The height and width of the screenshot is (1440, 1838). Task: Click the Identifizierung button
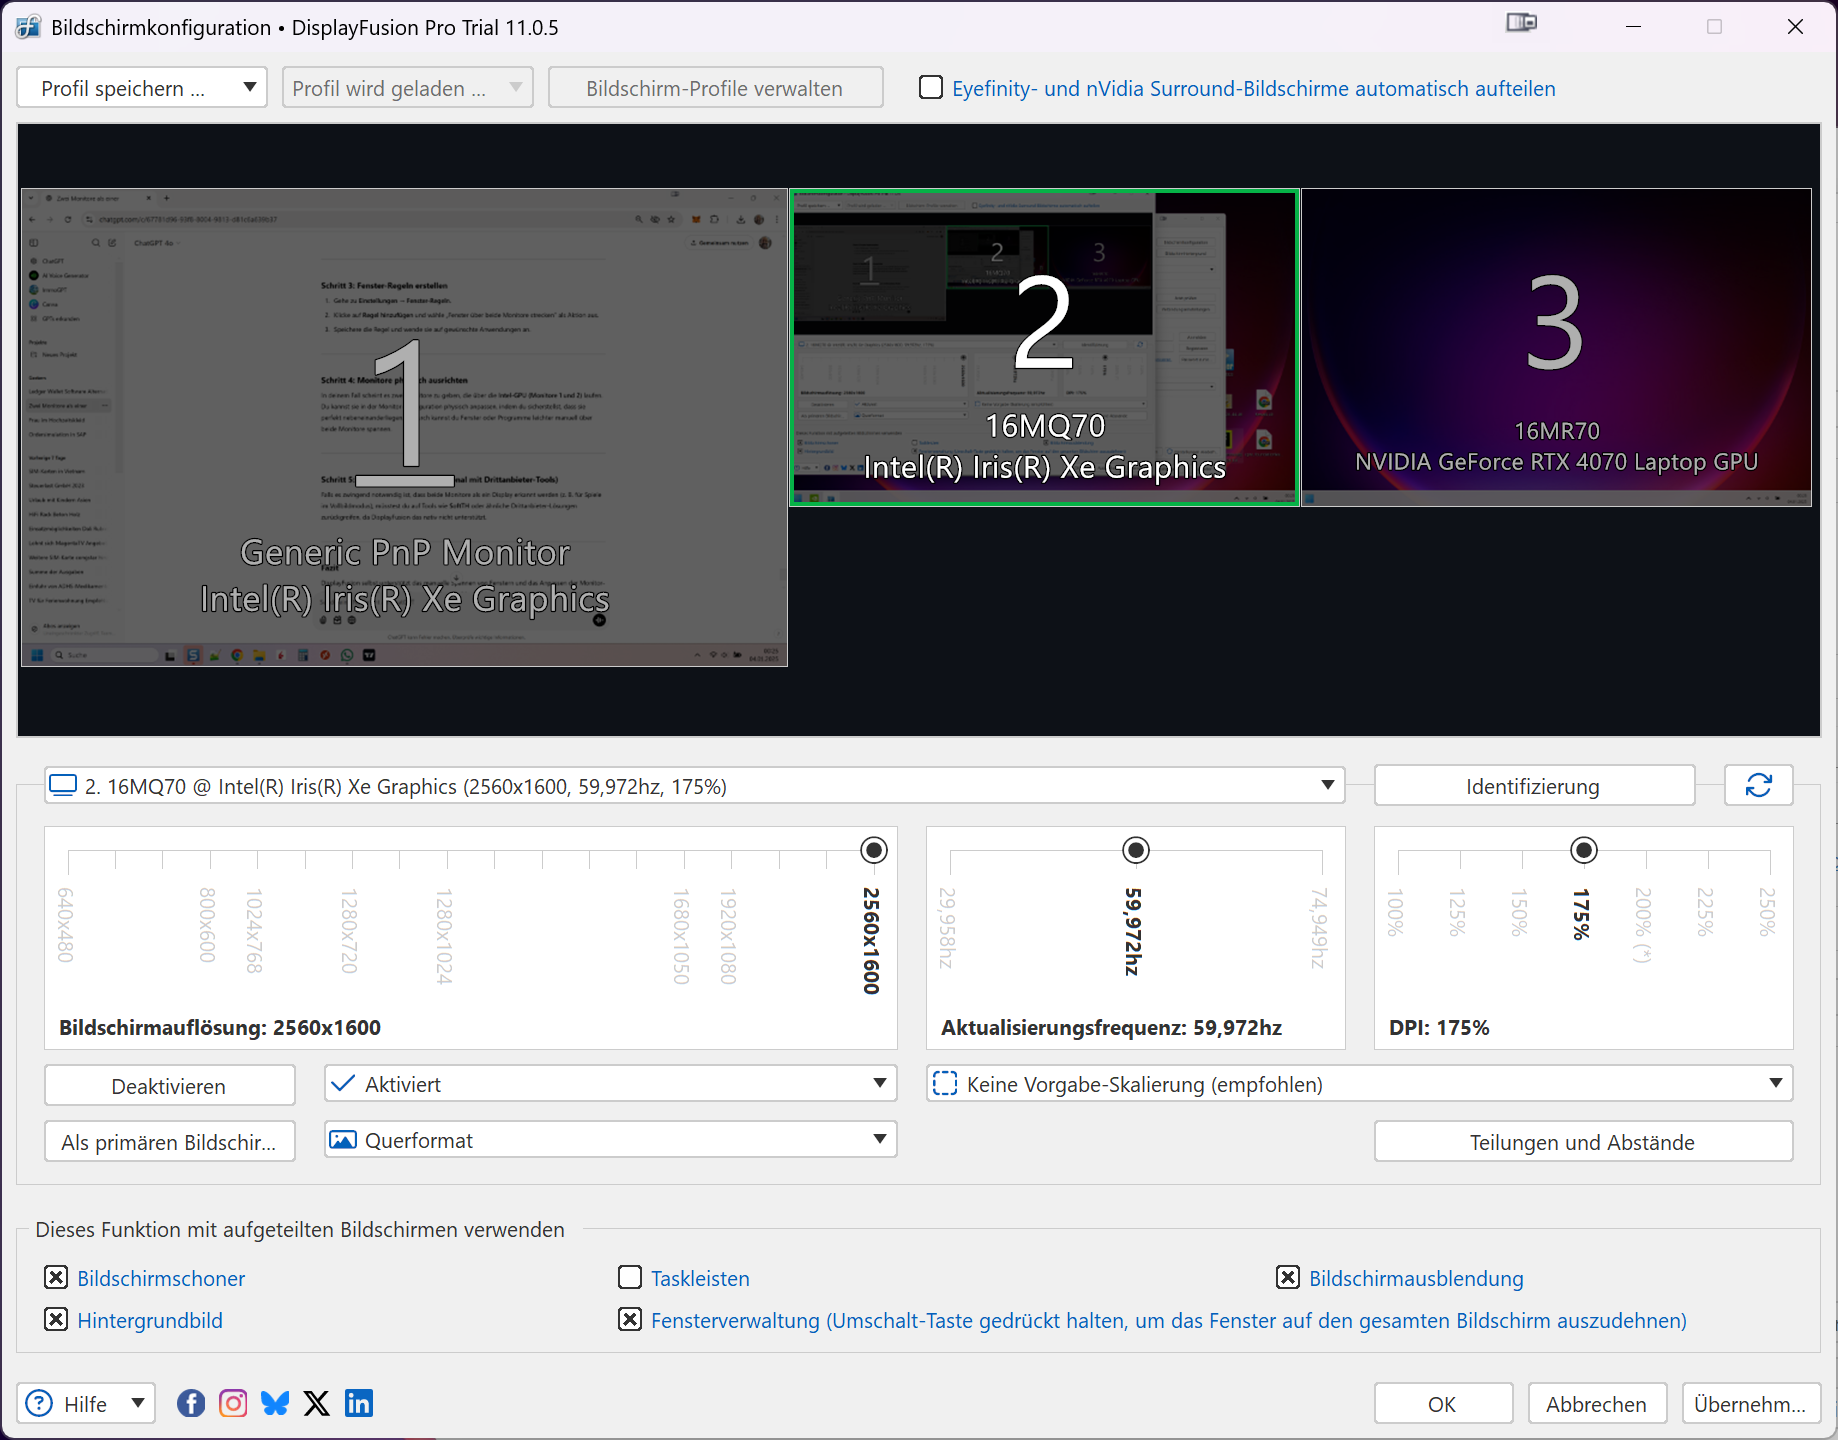coord(1534,786)
